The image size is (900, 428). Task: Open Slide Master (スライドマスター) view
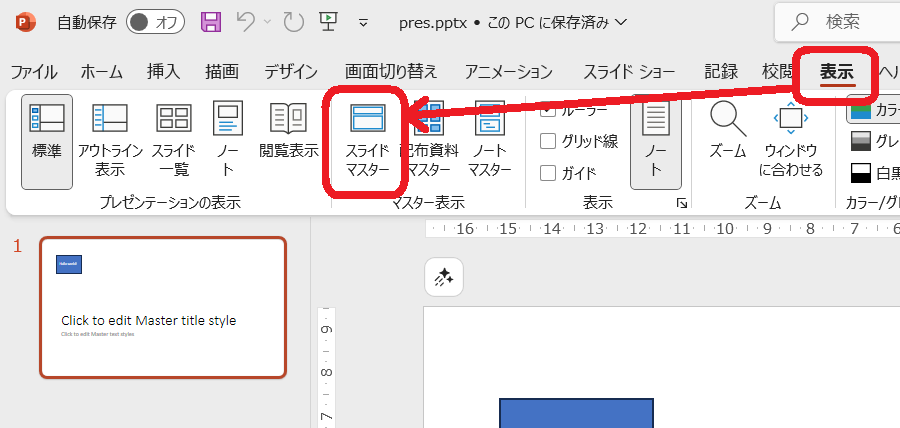click(367, 140)
